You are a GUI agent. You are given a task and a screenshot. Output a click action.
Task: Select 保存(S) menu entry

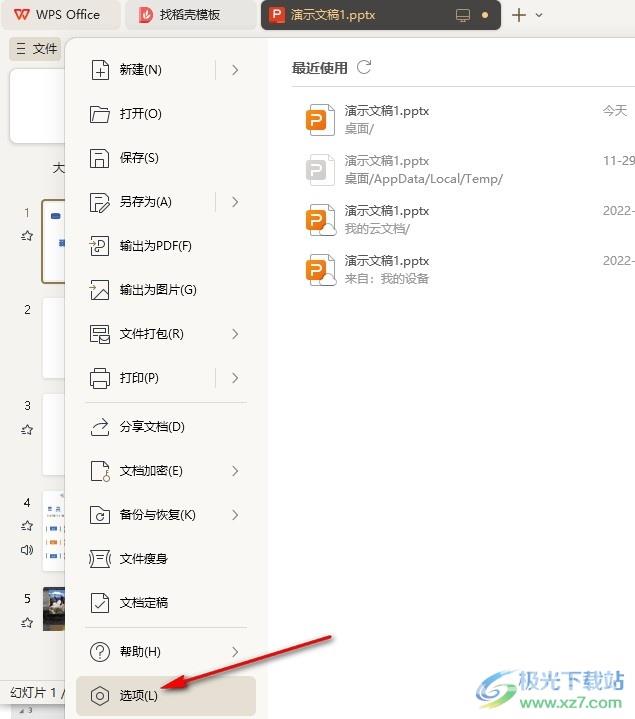point(166,158)
